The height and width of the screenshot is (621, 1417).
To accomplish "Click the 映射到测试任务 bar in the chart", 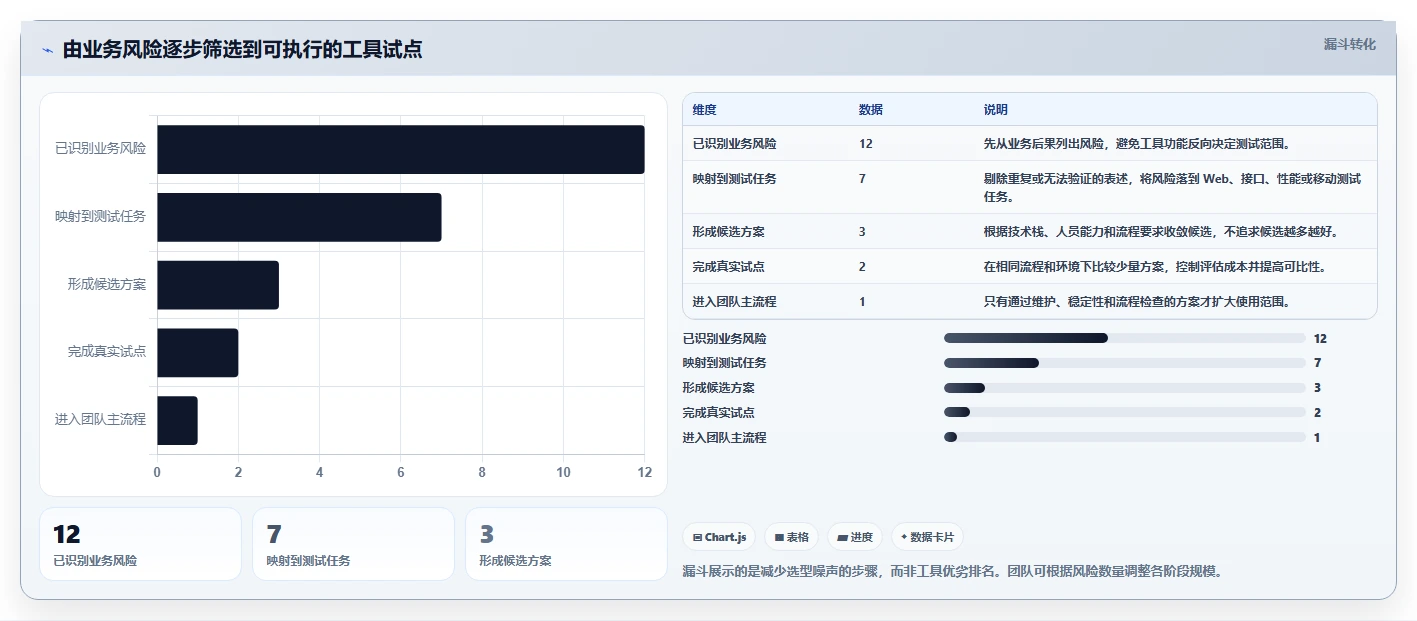I will [299, 217].
